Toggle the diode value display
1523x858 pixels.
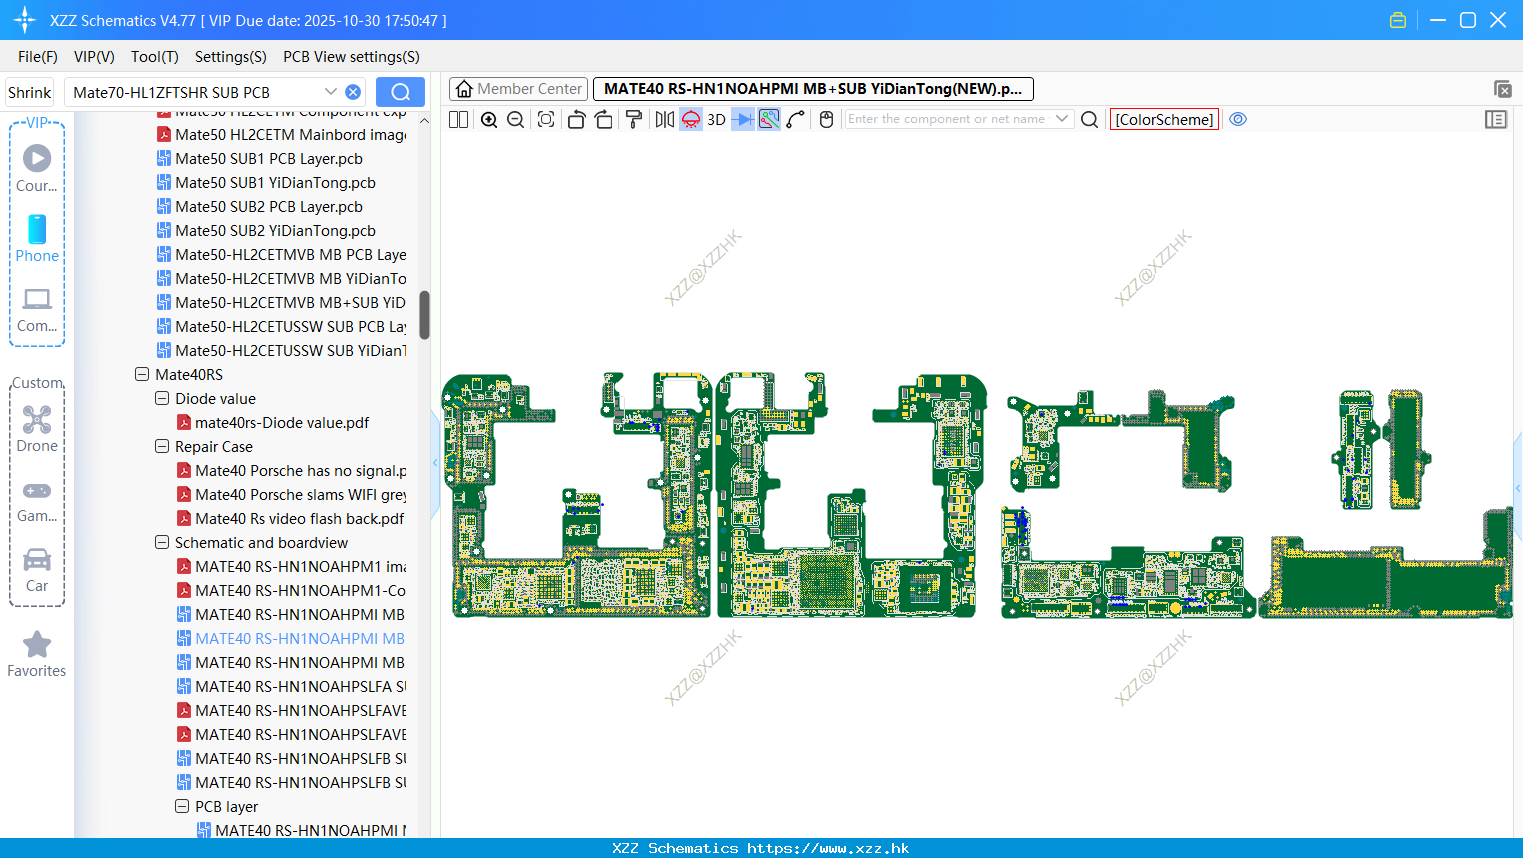pos(743,120)
